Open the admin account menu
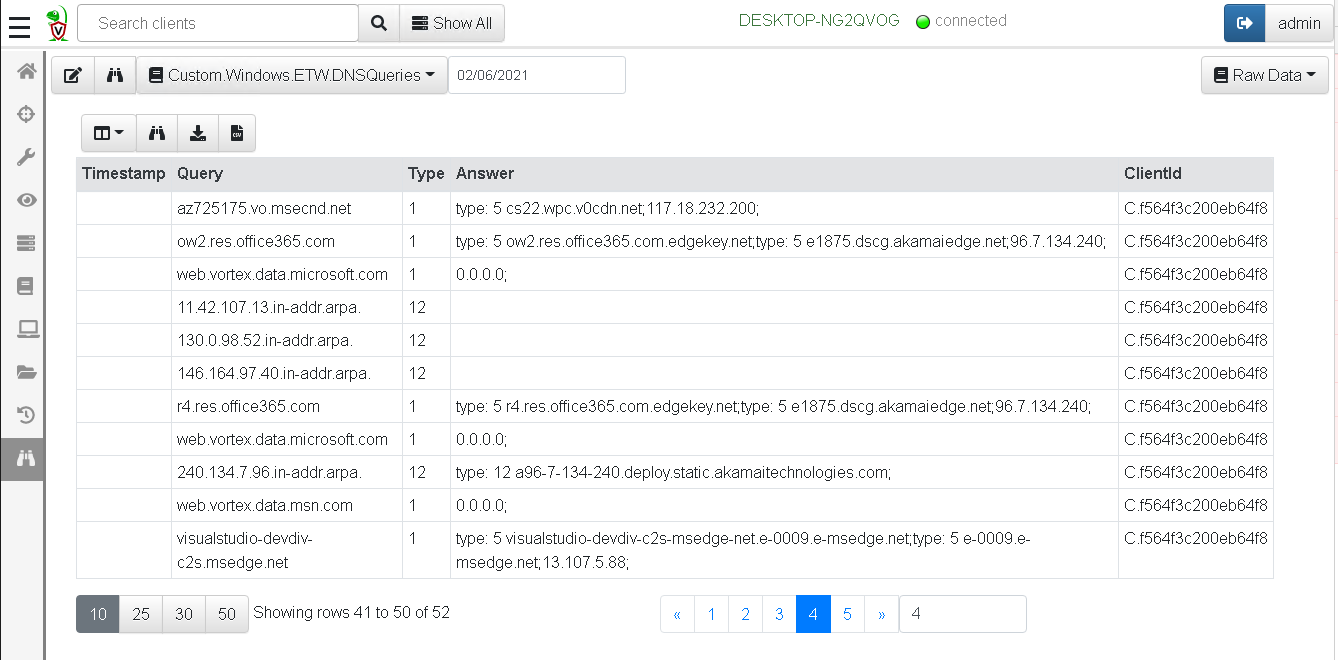This screenshot has width=1338, height=660. point(1299,23)
